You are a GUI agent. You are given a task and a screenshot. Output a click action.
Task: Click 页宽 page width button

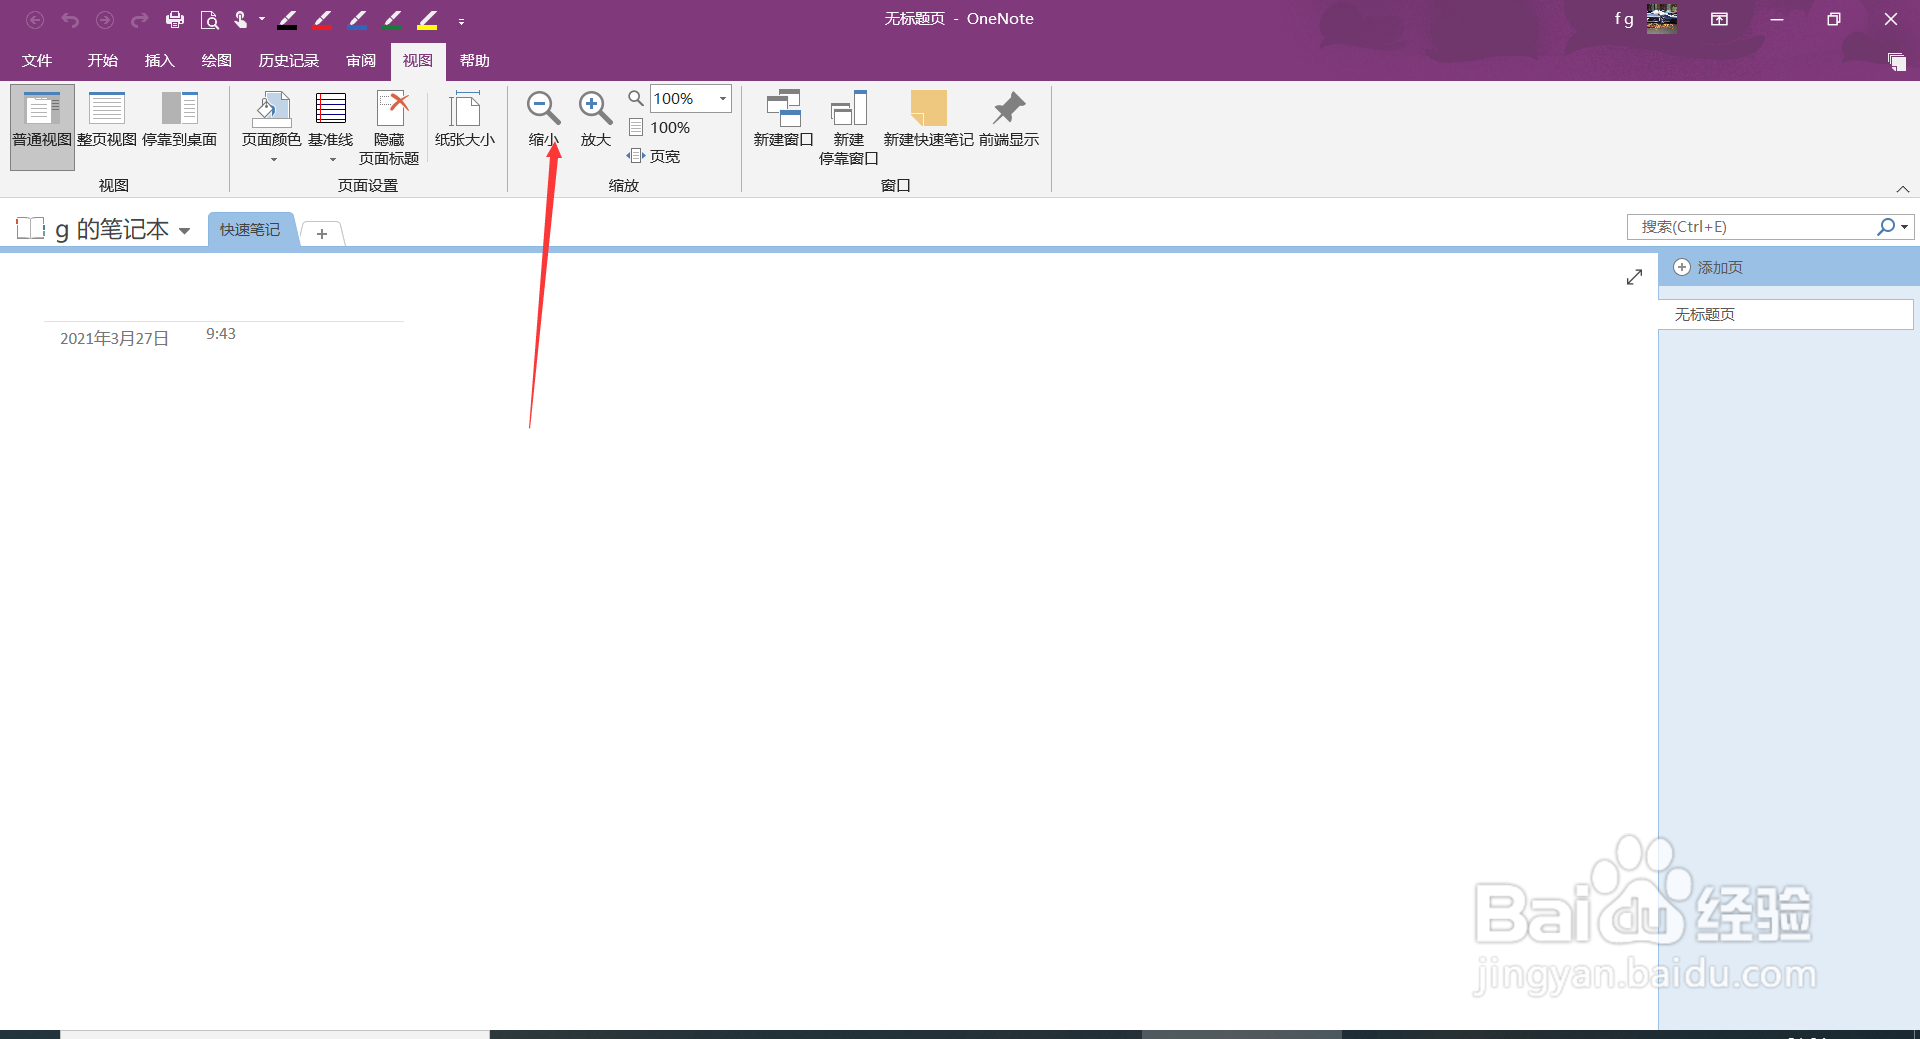(654, 156)
